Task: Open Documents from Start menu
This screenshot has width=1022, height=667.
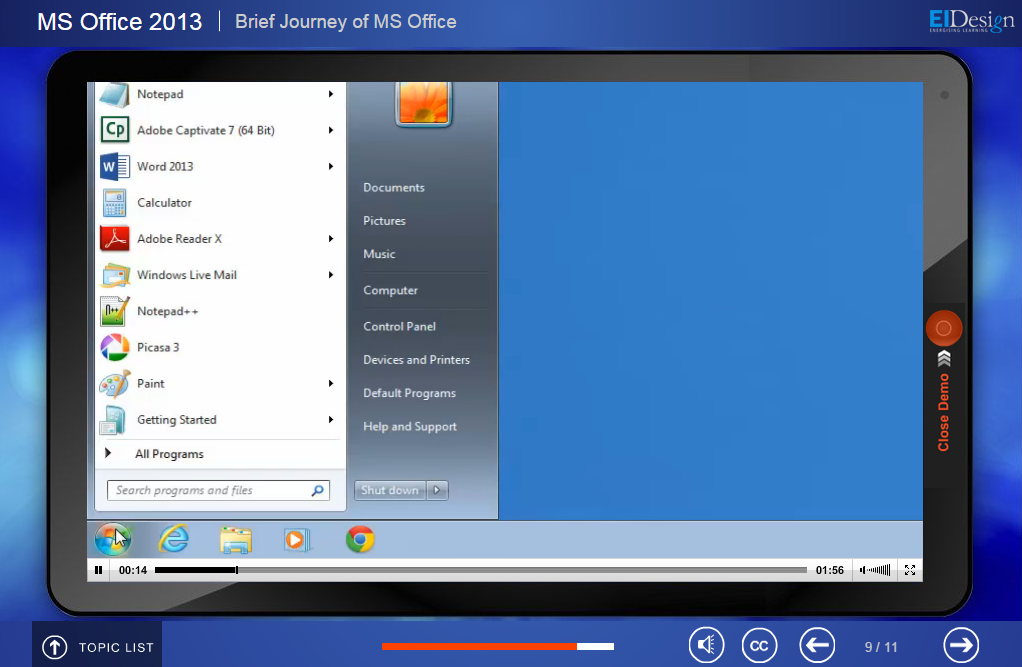Action: [394, 188]
